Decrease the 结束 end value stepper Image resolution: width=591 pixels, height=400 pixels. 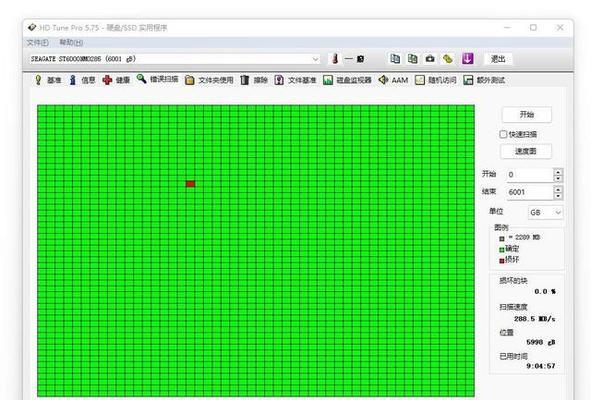tap(558, 196)
